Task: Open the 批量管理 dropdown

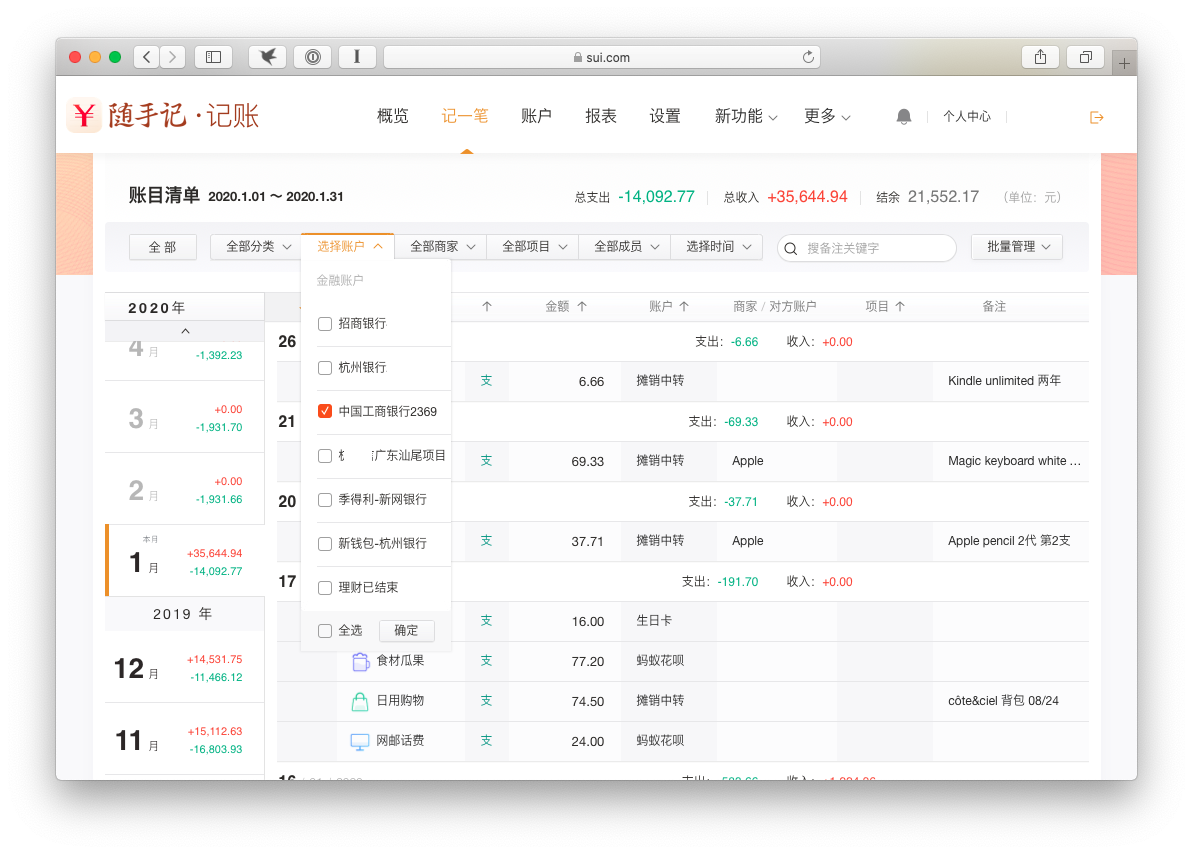Action: pos(1016,247)
